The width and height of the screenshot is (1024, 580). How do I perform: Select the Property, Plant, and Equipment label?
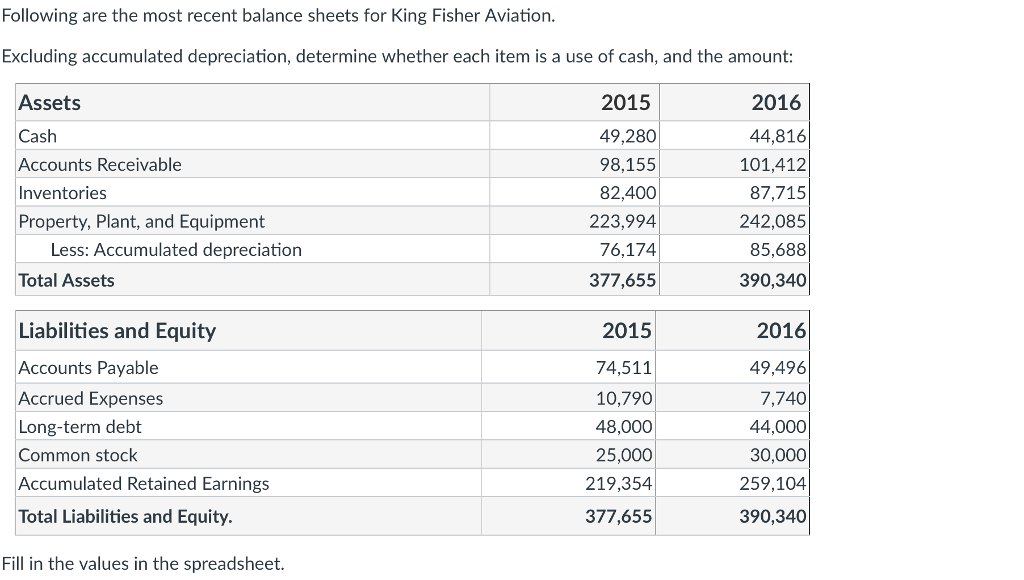pyautogui.click(x=142, y=221)
